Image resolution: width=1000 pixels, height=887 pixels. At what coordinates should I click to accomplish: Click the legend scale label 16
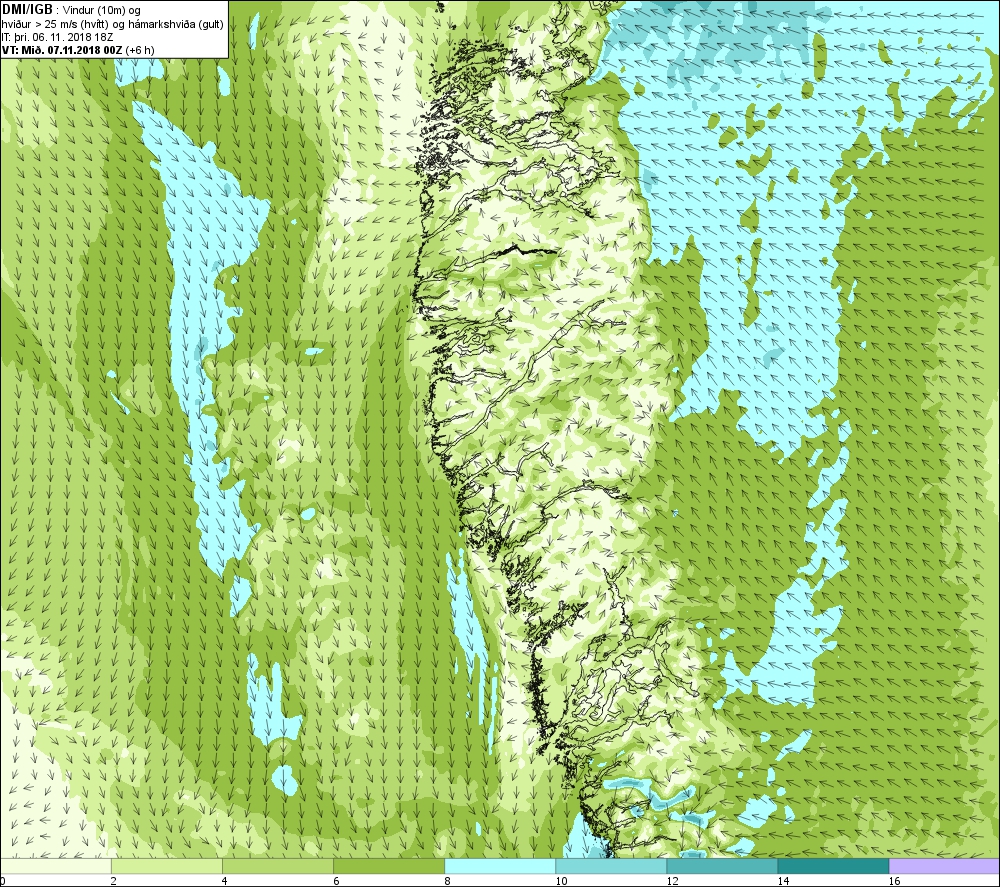[x=894, y=881]
